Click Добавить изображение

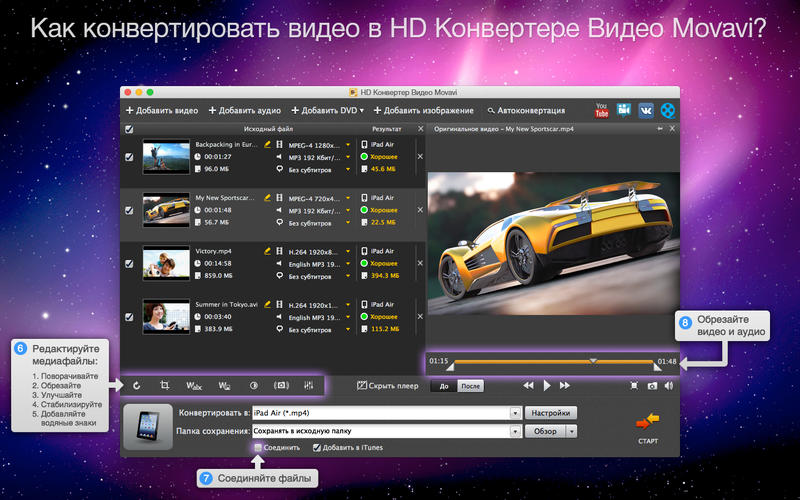423,110
